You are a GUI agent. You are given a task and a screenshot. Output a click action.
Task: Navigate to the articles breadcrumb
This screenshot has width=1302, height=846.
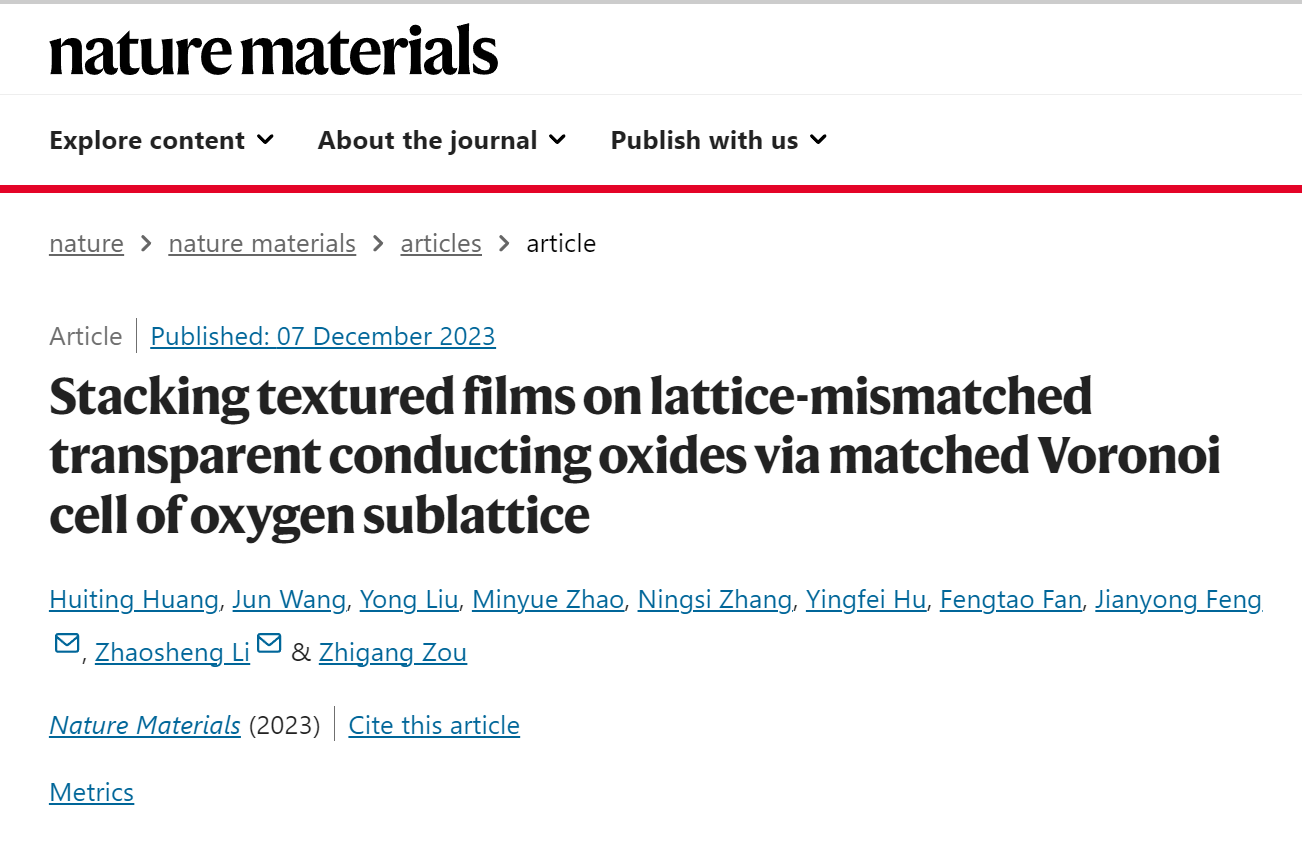[x=441, y=244]
